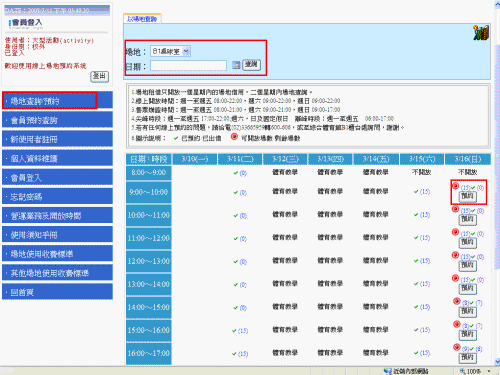Image resolution: width=500 pixels, height=375 pixels.
Task: Click green check in 3/11 12:00~13:00 cell
Action: click(236, 262)
